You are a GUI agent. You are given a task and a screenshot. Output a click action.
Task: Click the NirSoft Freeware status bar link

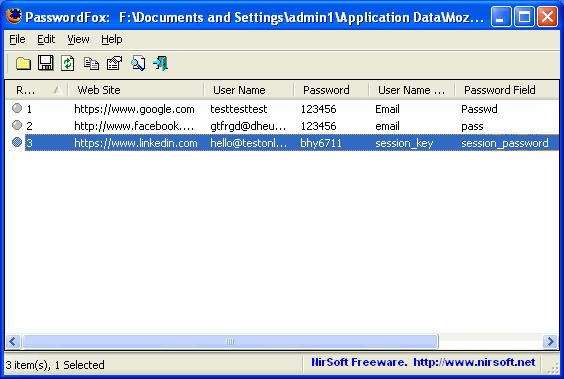tap(423, 362)
